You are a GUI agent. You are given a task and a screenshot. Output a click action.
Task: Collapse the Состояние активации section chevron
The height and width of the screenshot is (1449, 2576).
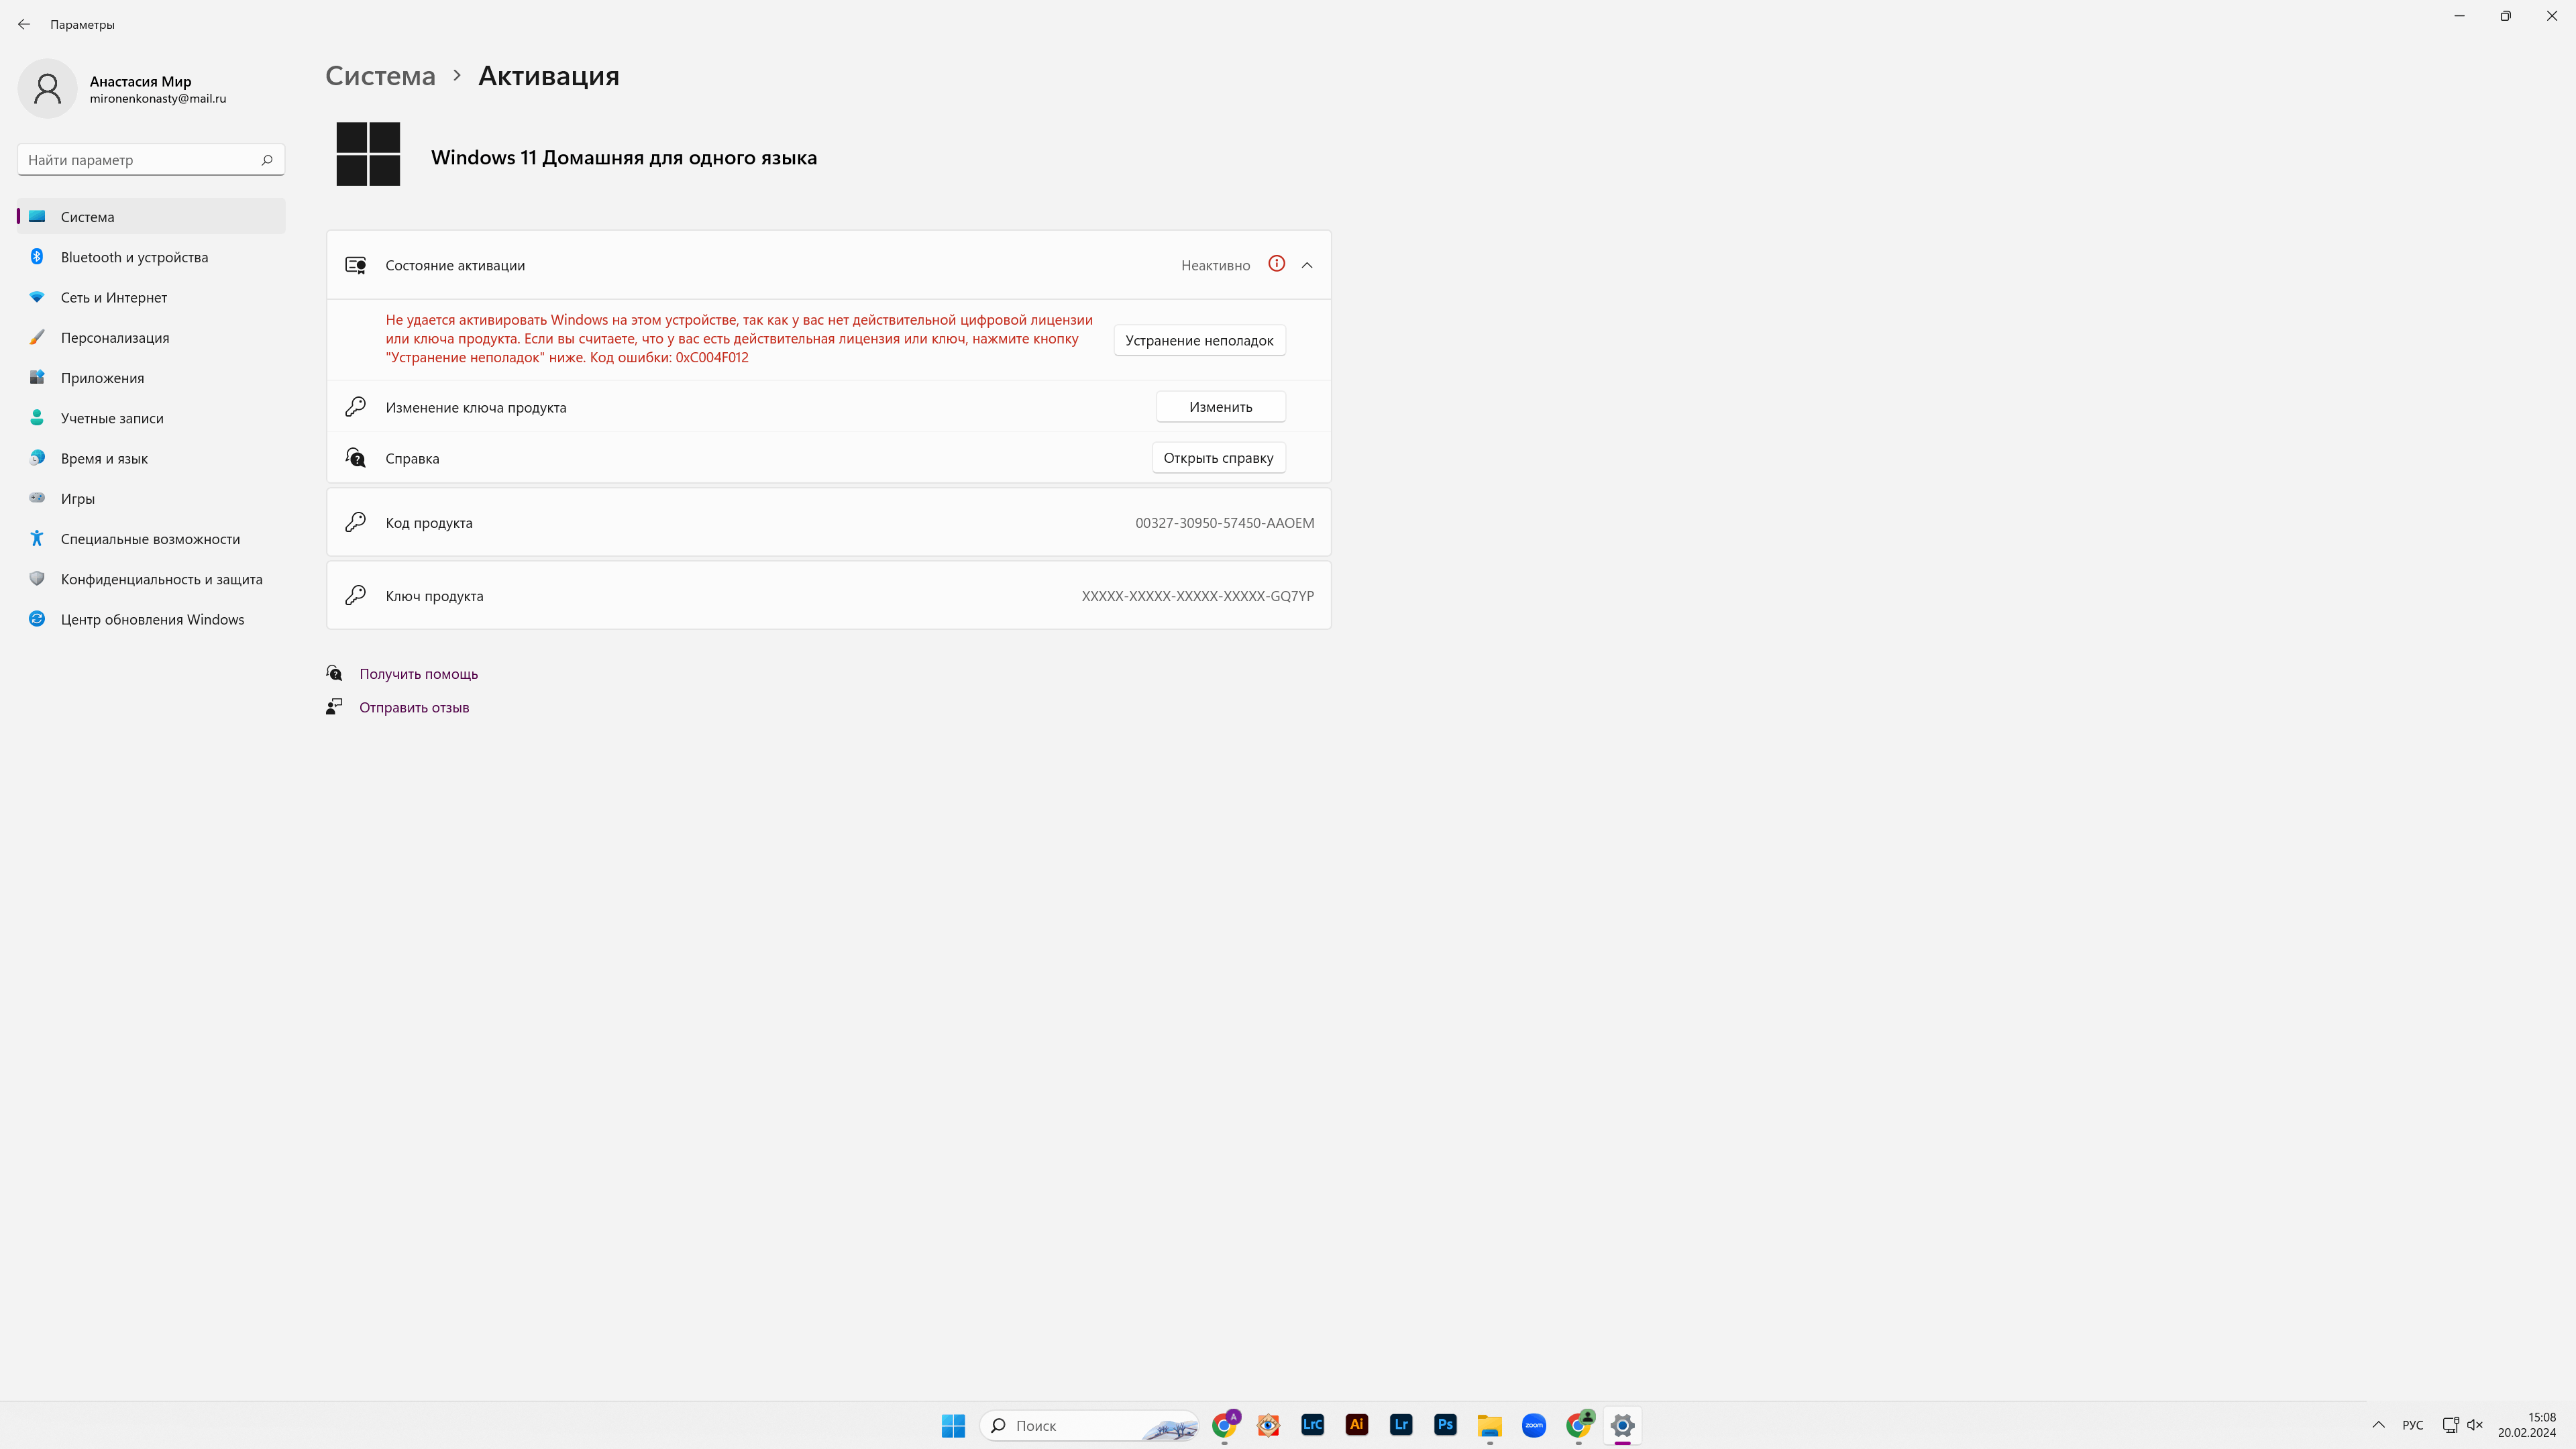(x=1307, y=265)
